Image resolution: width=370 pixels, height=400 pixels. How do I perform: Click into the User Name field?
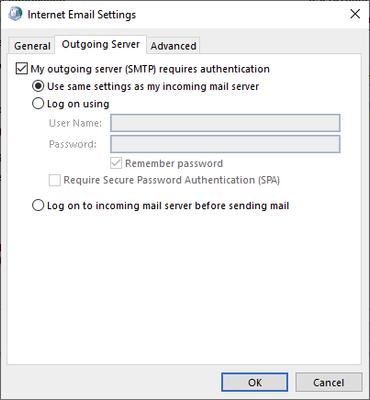click(x=225, y=123)
